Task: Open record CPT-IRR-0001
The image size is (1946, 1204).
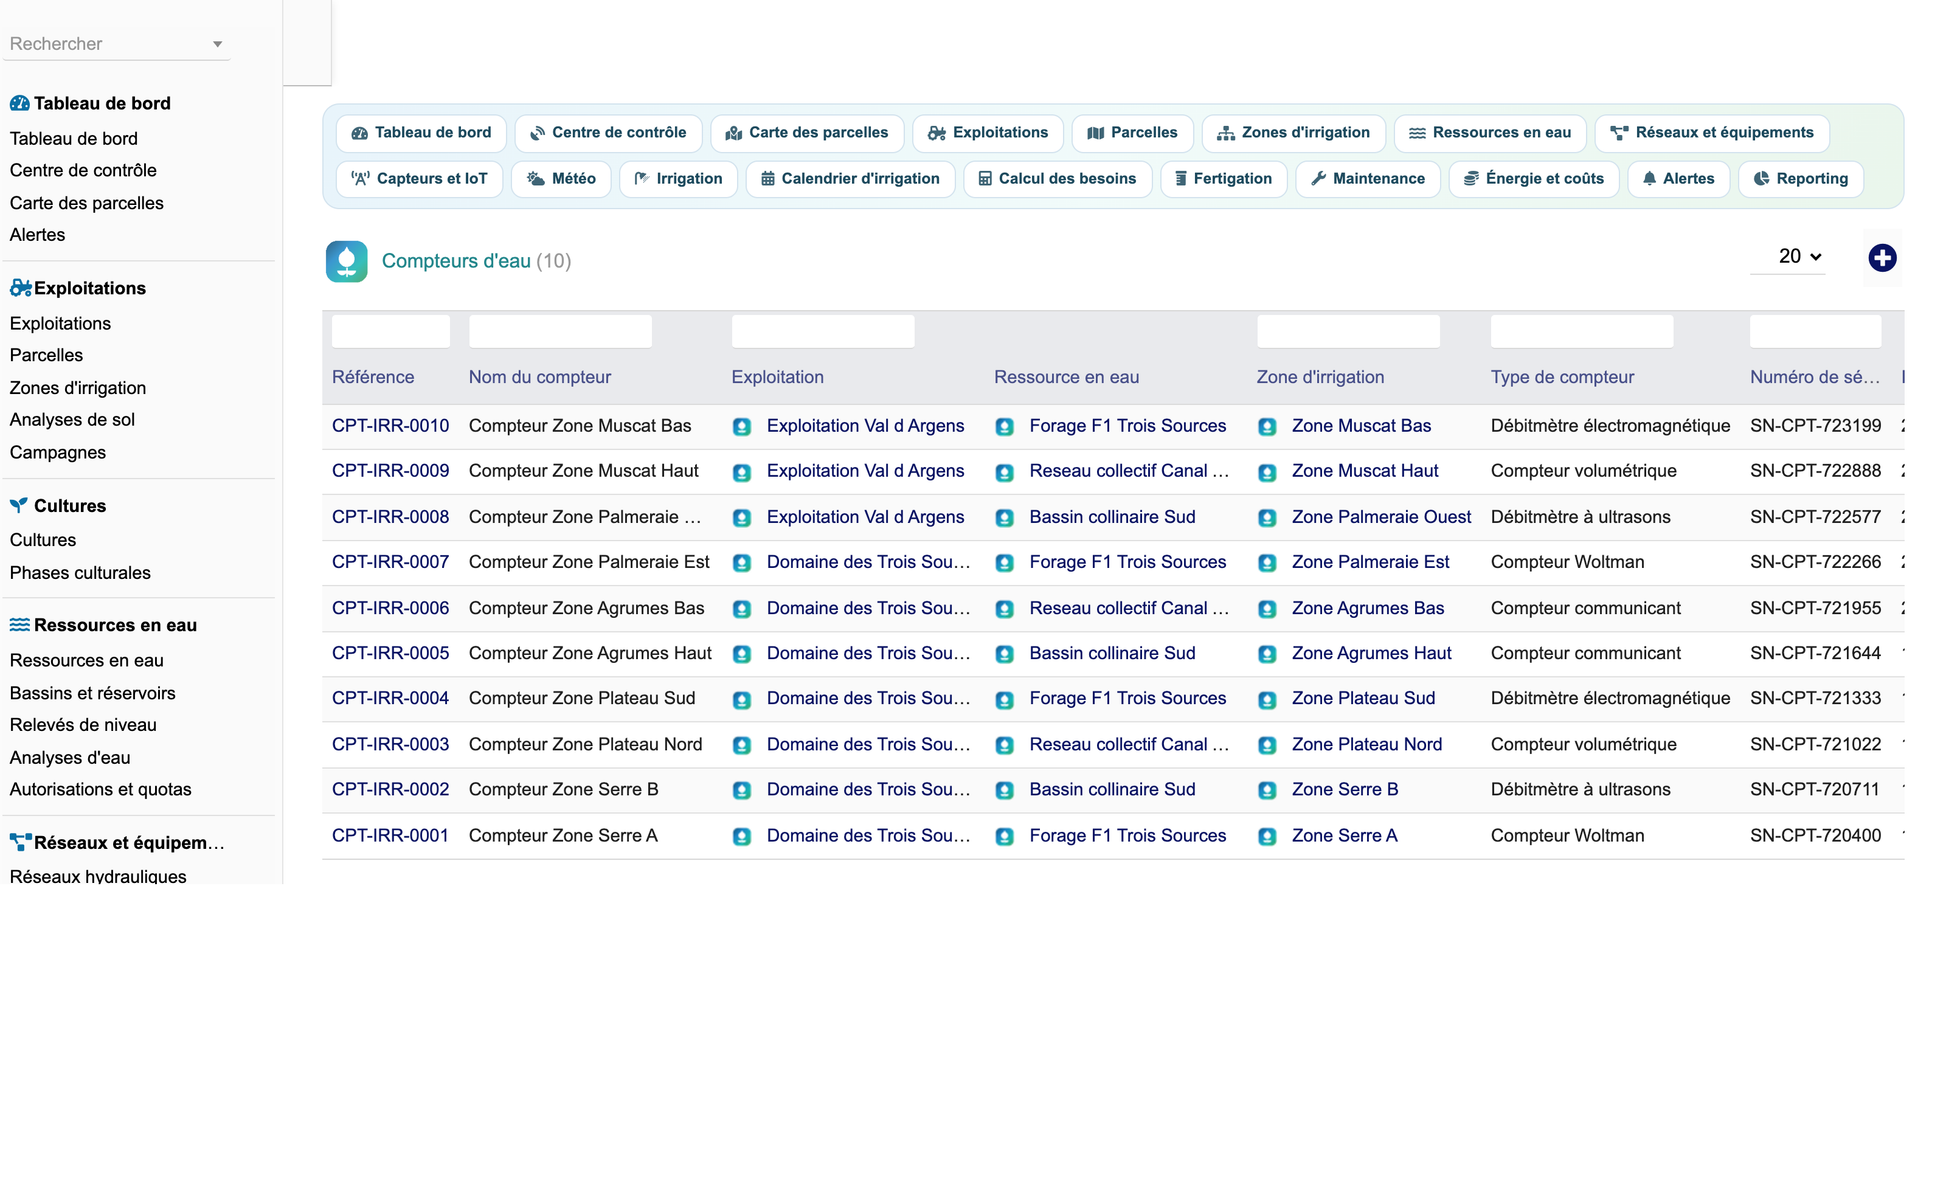Action: pos(390,836)
